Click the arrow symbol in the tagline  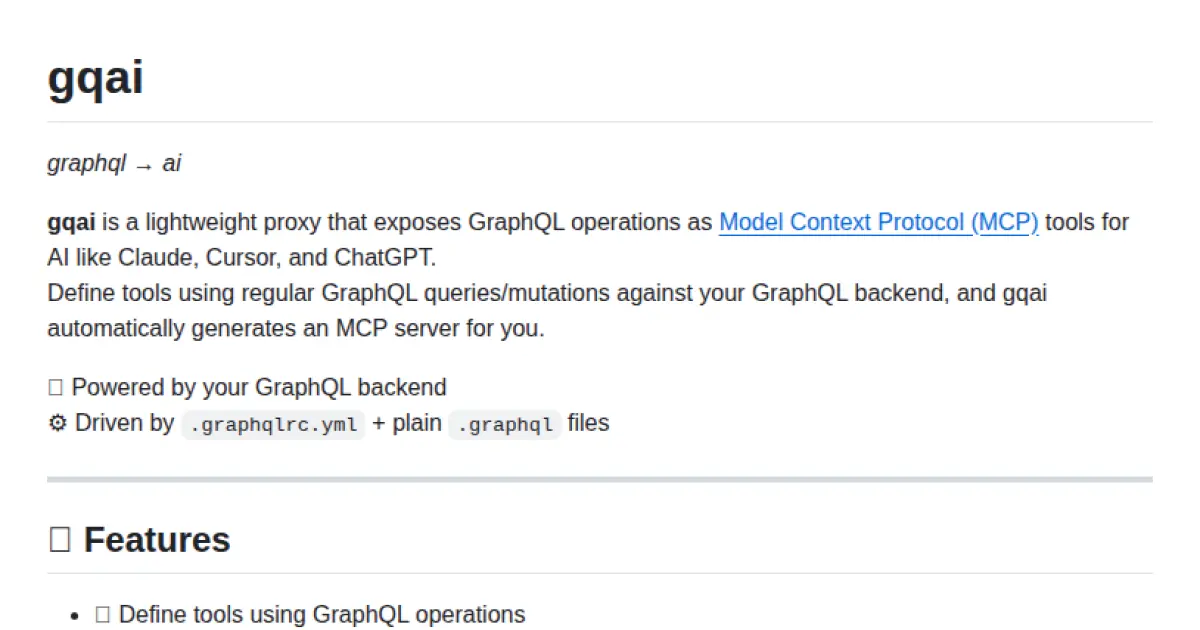click(x=144, y=165)
